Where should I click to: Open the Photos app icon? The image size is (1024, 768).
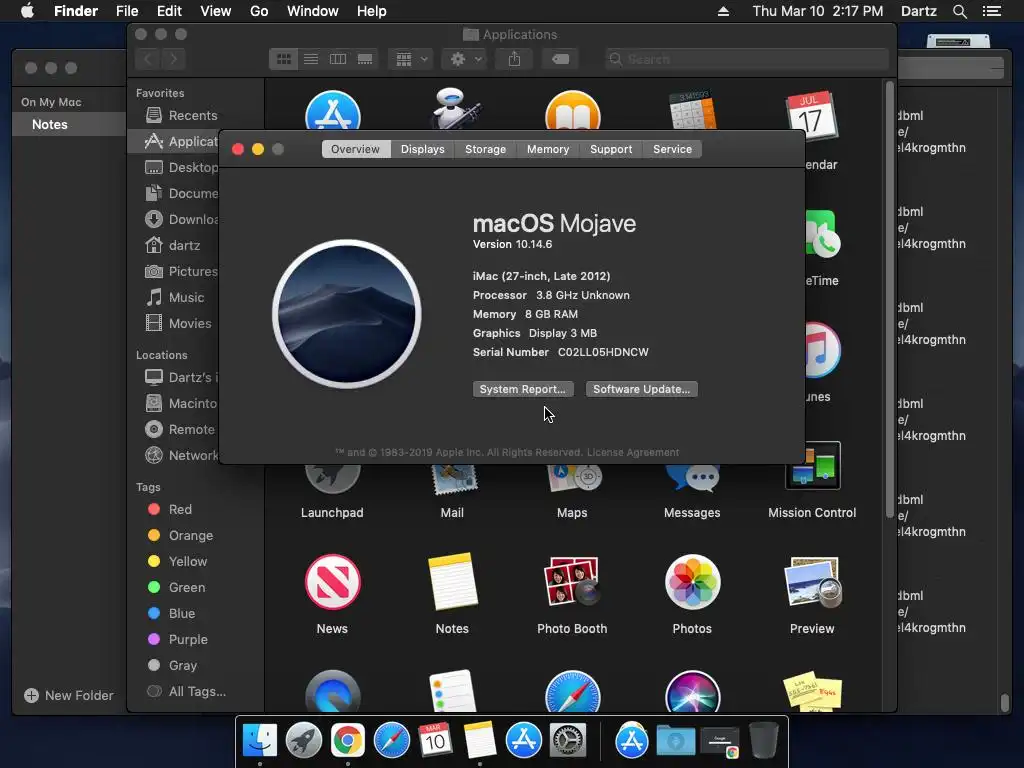click(692, 582)
